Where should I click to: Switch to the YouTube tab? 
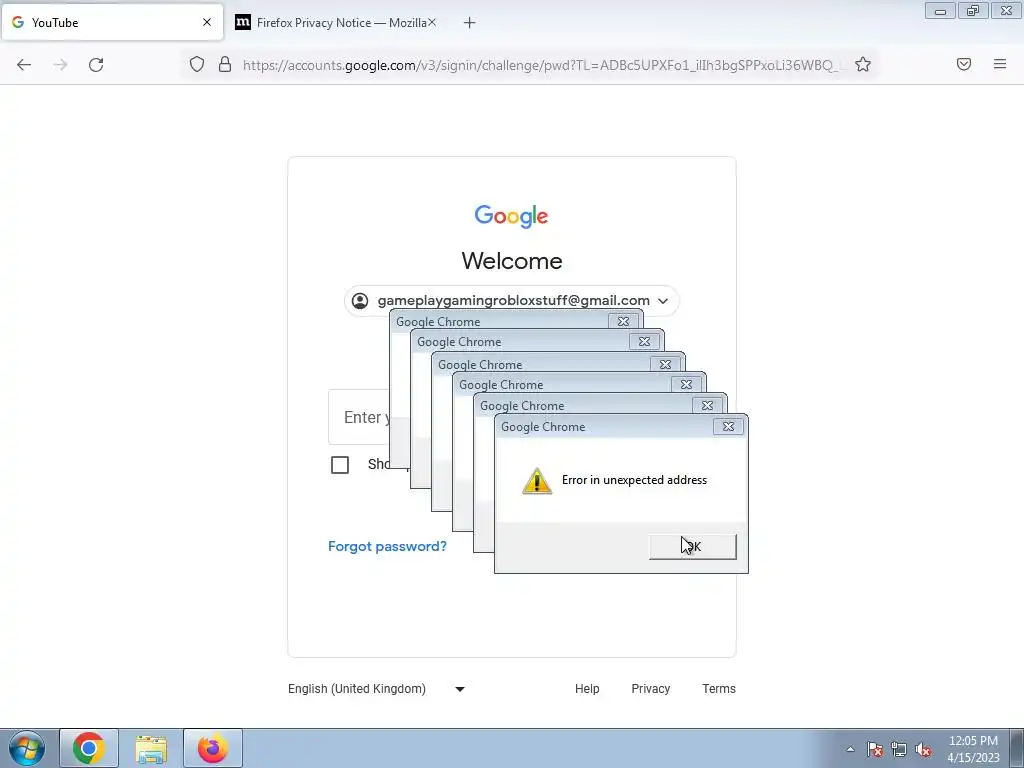tap(112, 22)
